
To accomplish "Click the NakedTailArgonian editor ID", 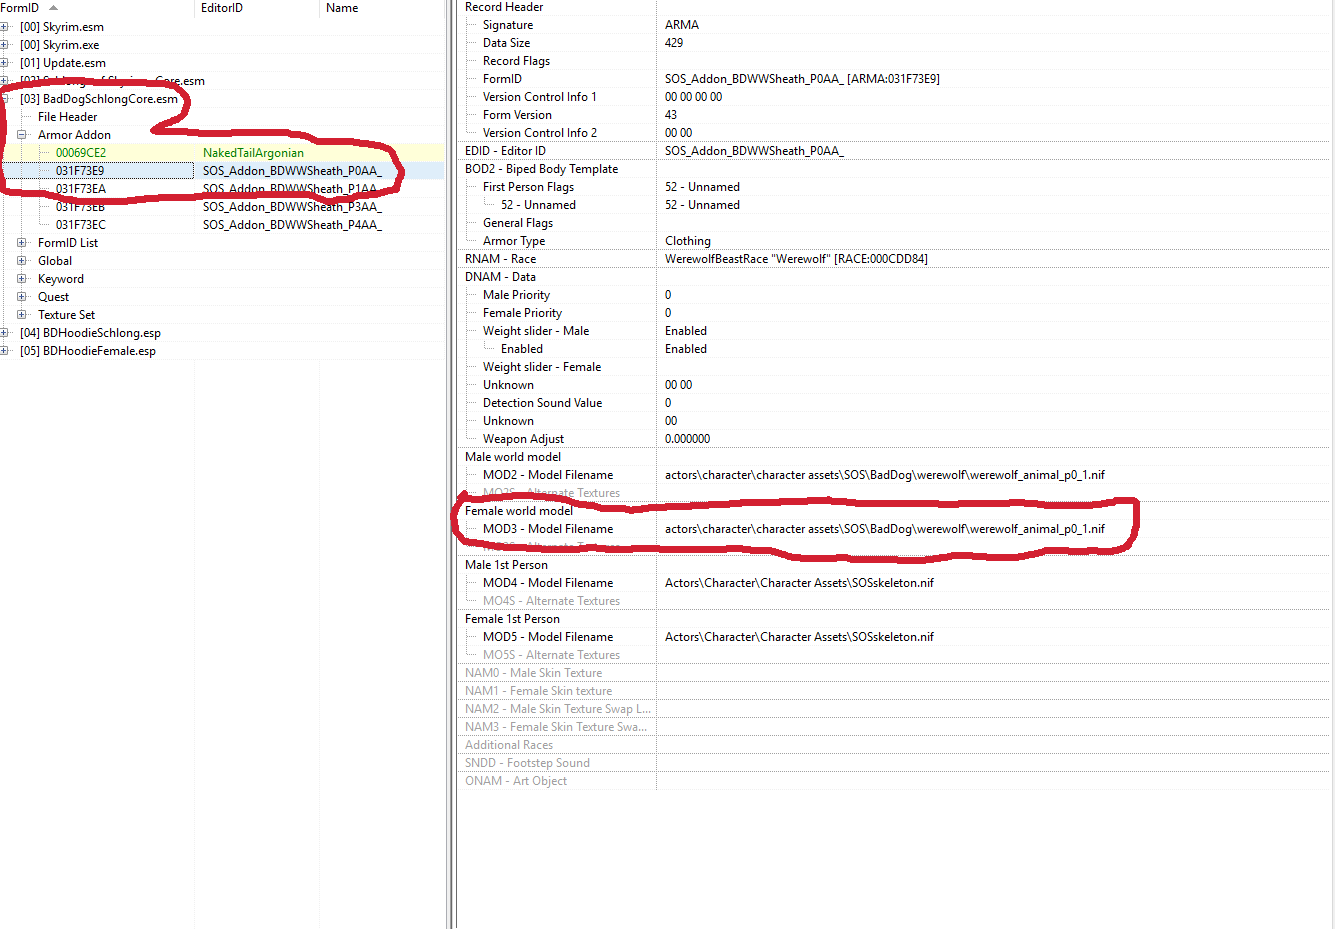I will [x=253, y=153].
